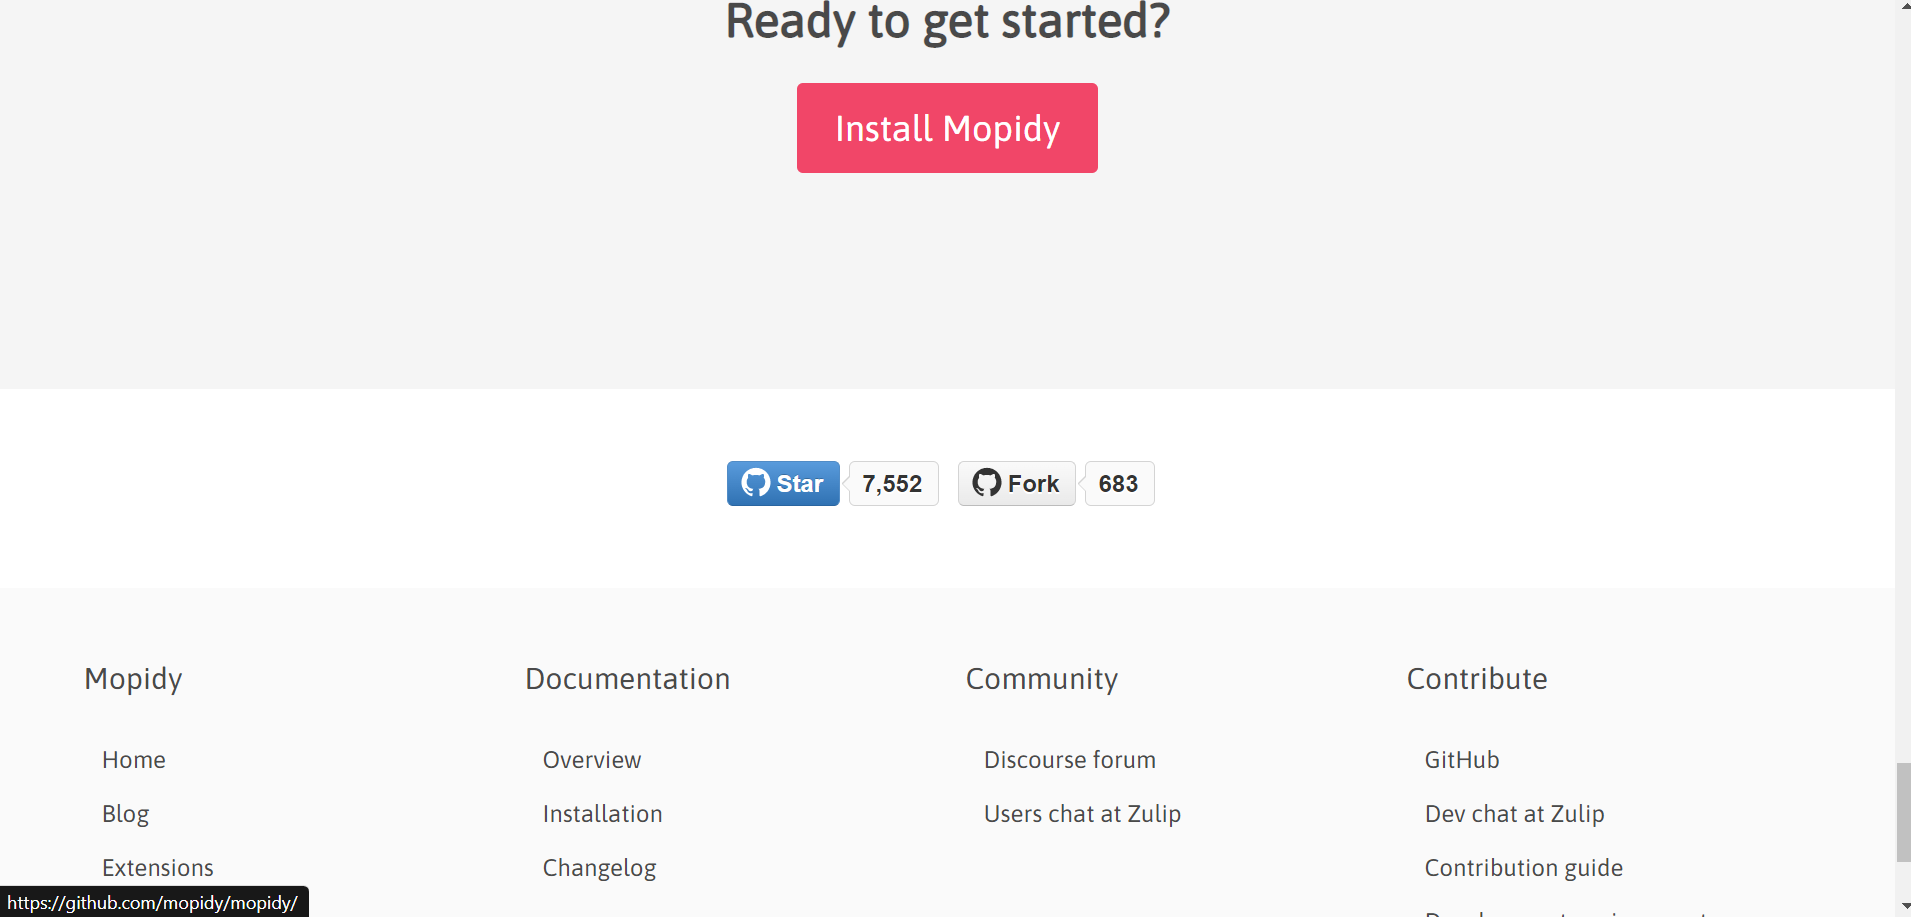Click the scrollbar up arrow
Image resolution: width=1911 pixels, height=917 pixels.
click(1902, 7)
